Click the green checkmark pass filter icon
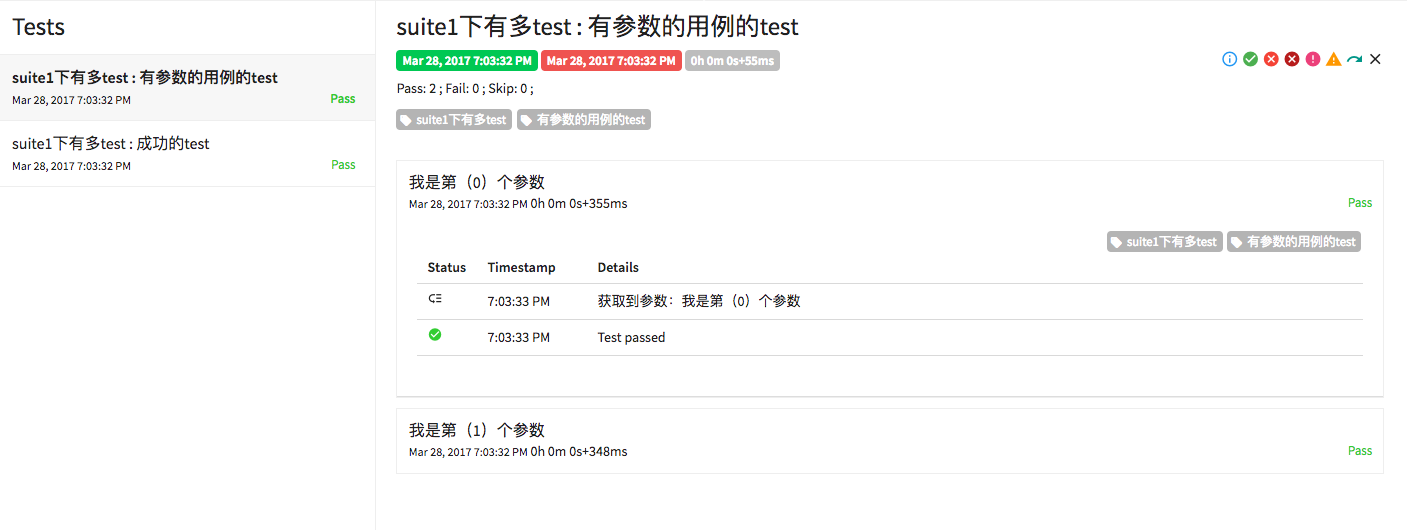The image size is (1407, 530). [x=1250, y=60]
